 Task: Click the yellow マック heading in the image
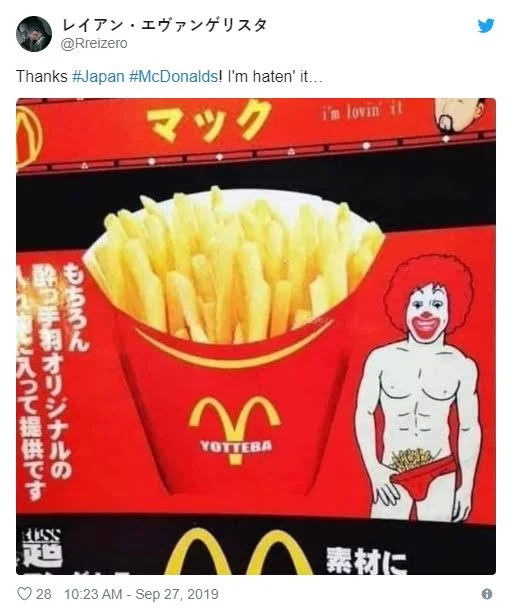pos(210,122)
